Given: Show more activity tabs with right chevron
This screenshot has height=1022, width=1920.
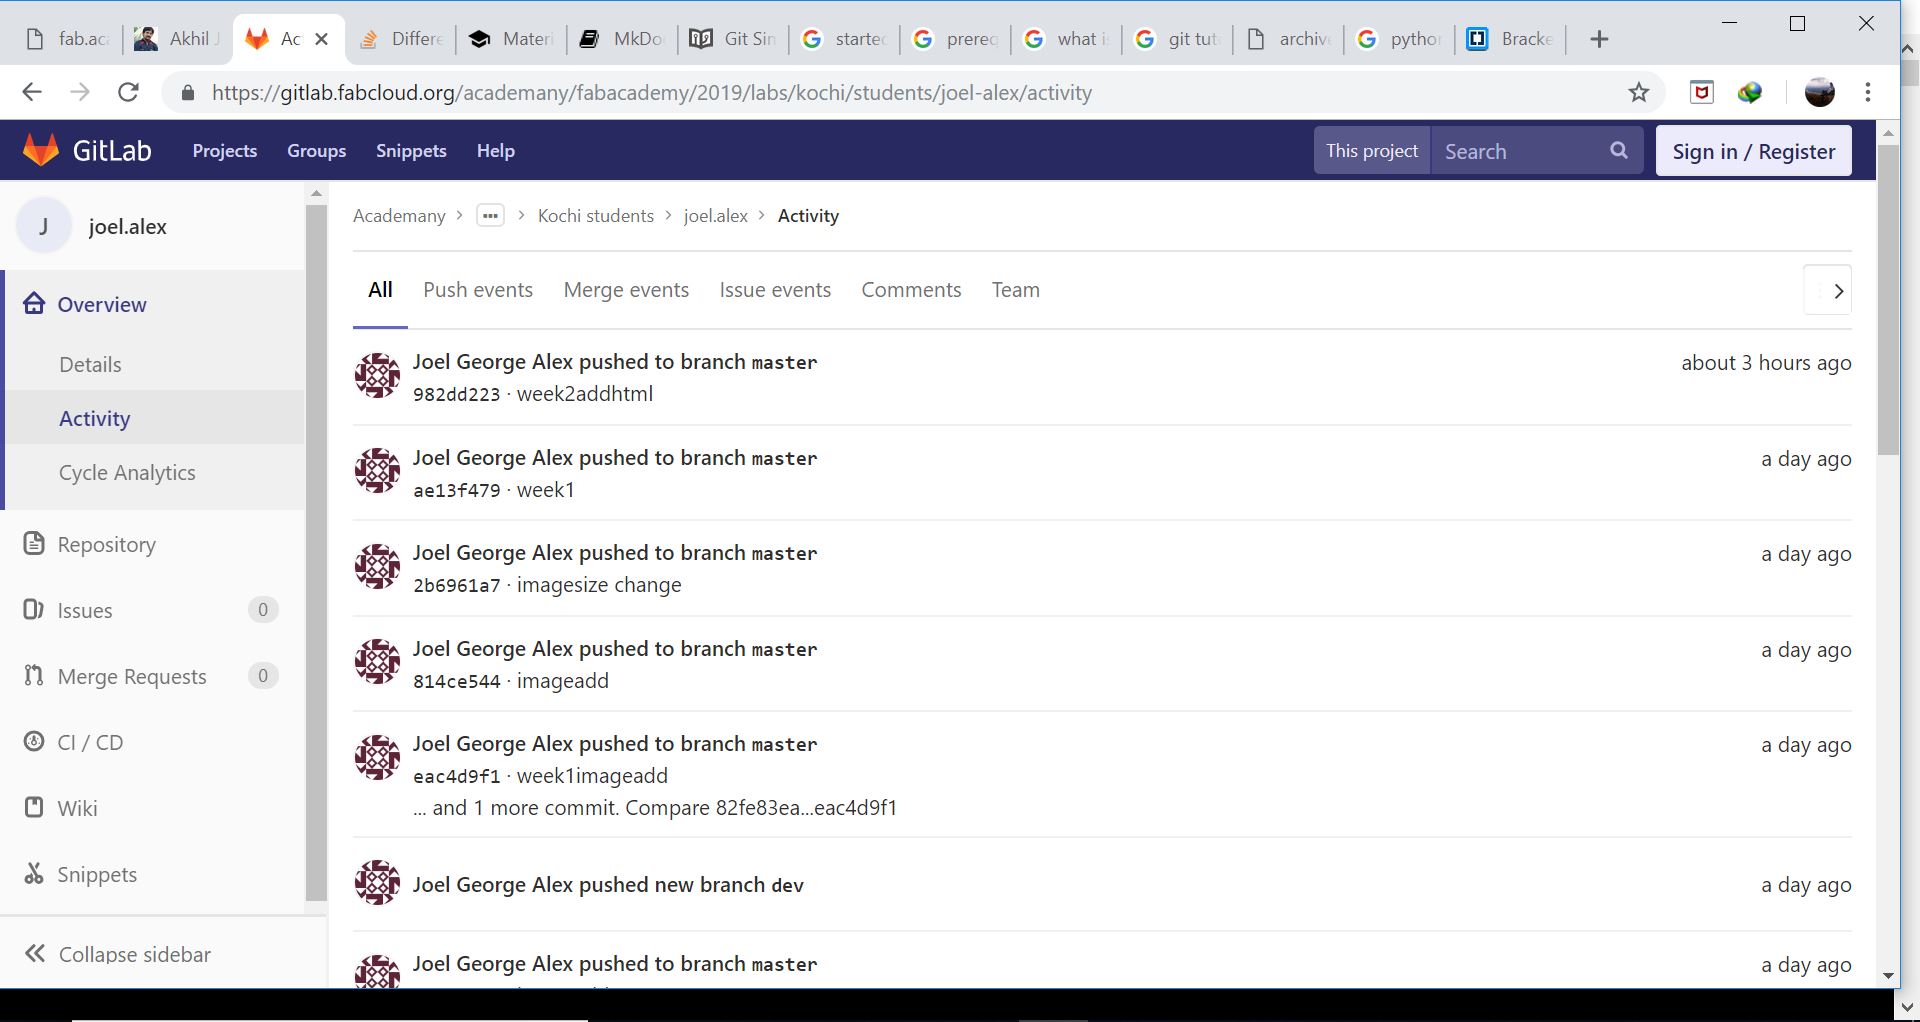Looking at the screenshot, I should (1838, 291).
